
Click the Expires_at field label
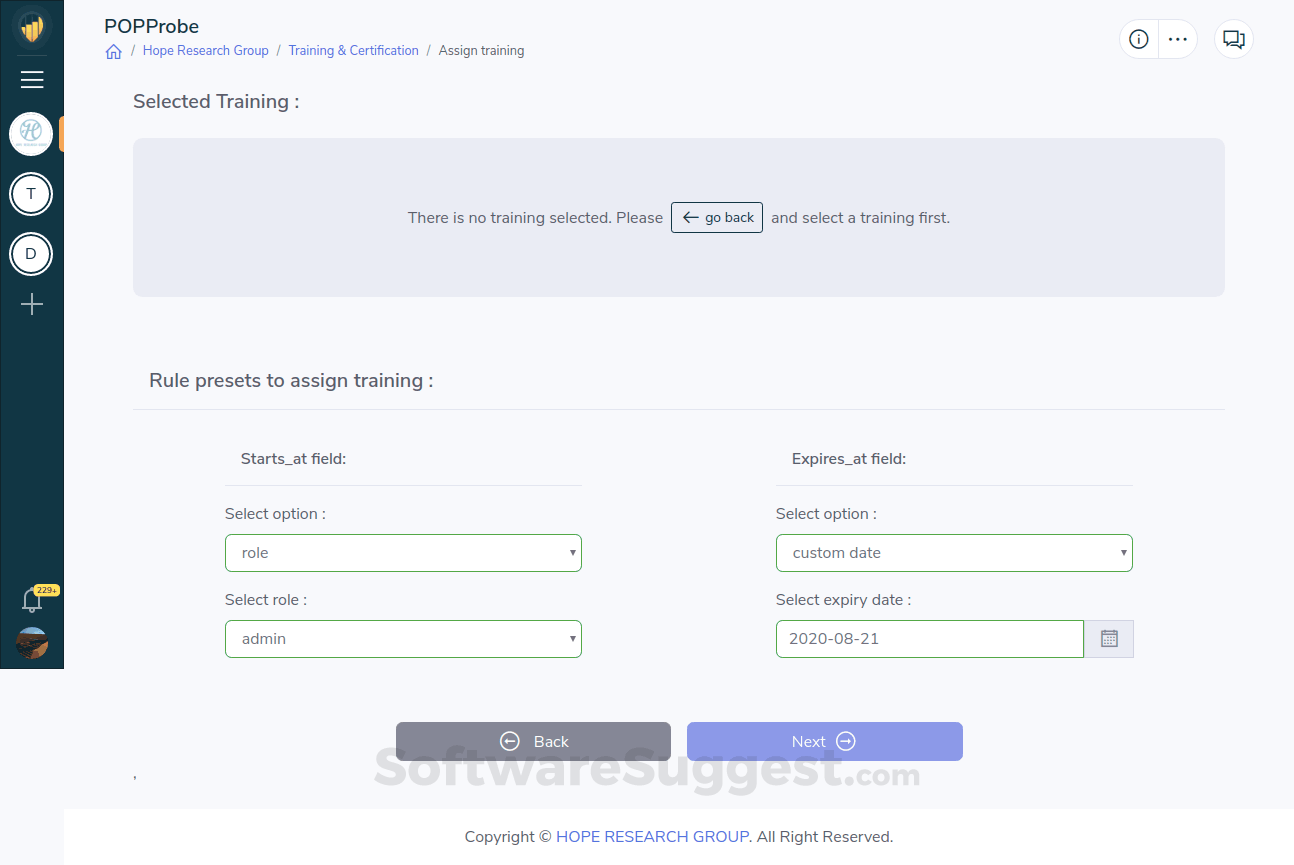coord(849,459)
